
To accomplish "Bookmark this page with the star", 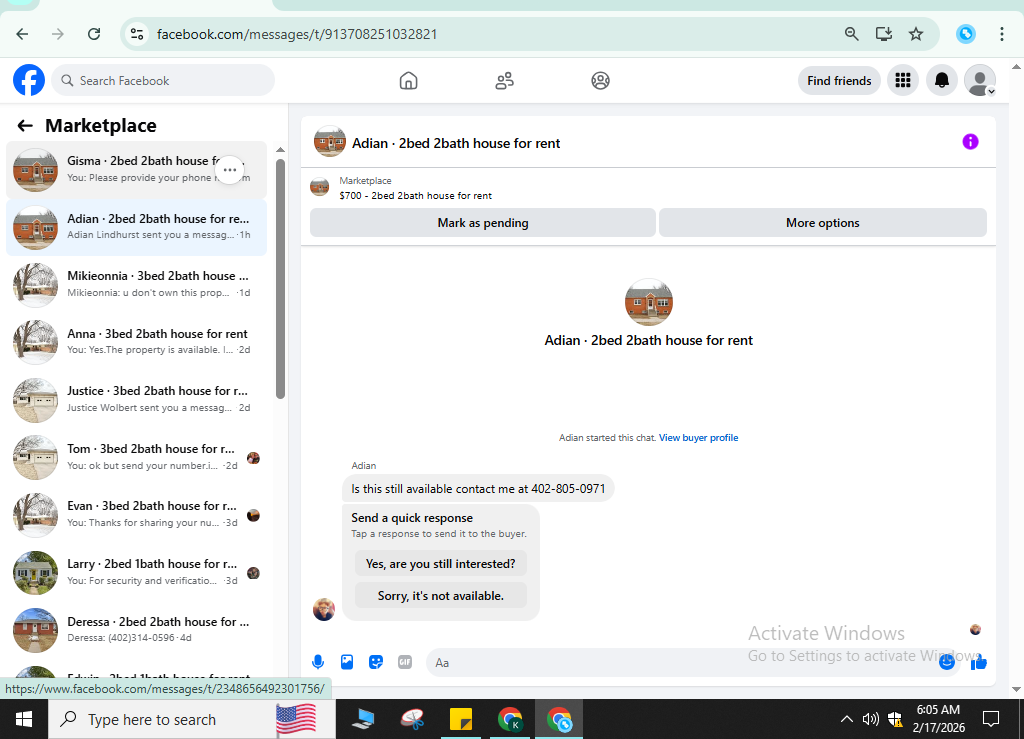I will [x=916, y=34].
